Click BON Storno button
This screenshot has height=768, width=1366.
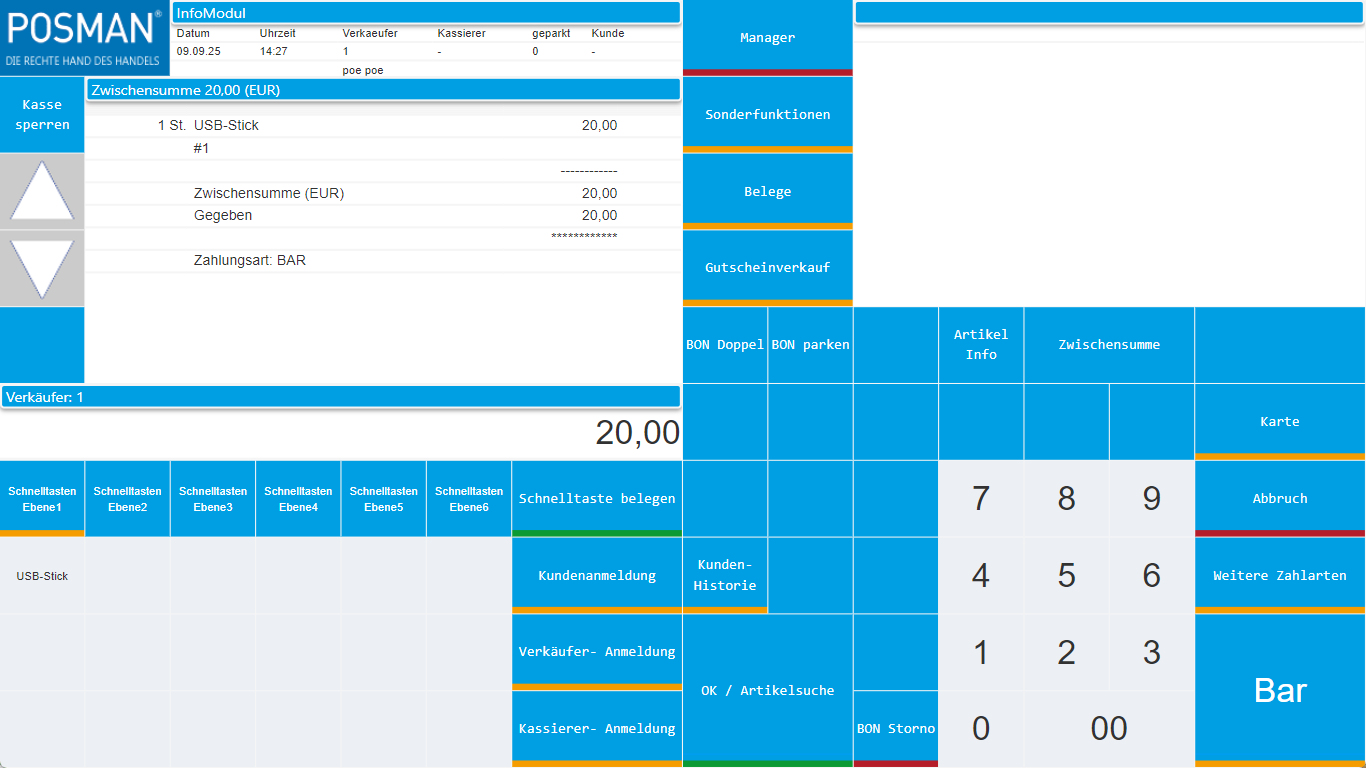895,728
